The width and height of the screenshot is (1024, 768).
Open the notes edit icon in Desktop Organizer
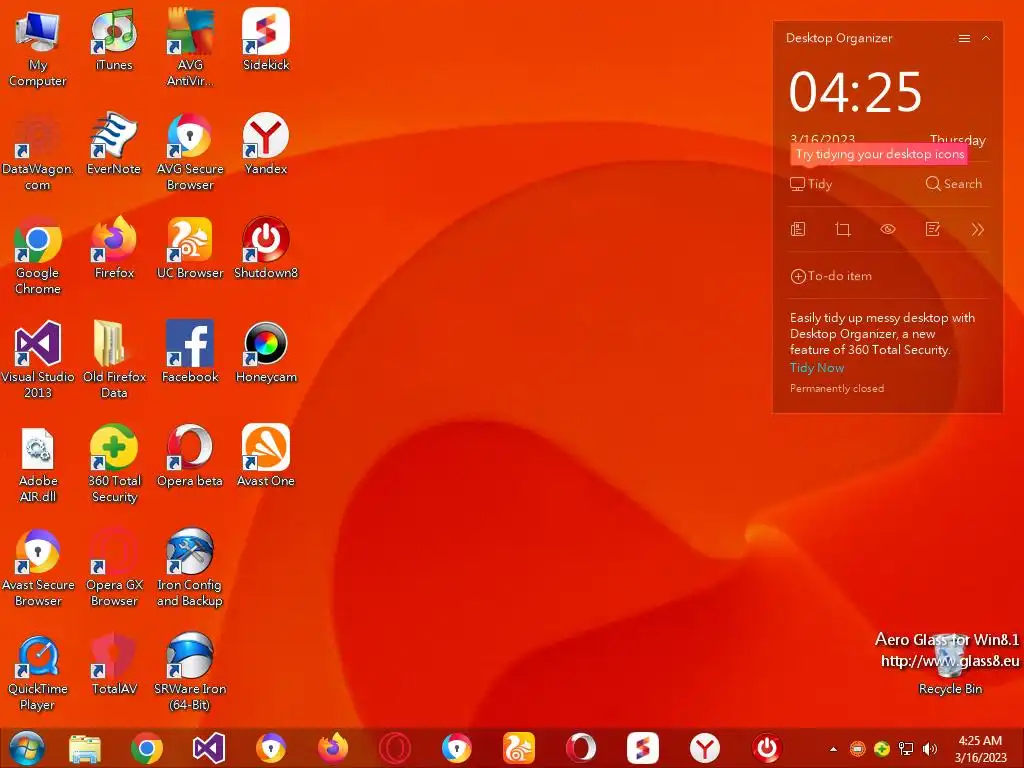(933, 229)
